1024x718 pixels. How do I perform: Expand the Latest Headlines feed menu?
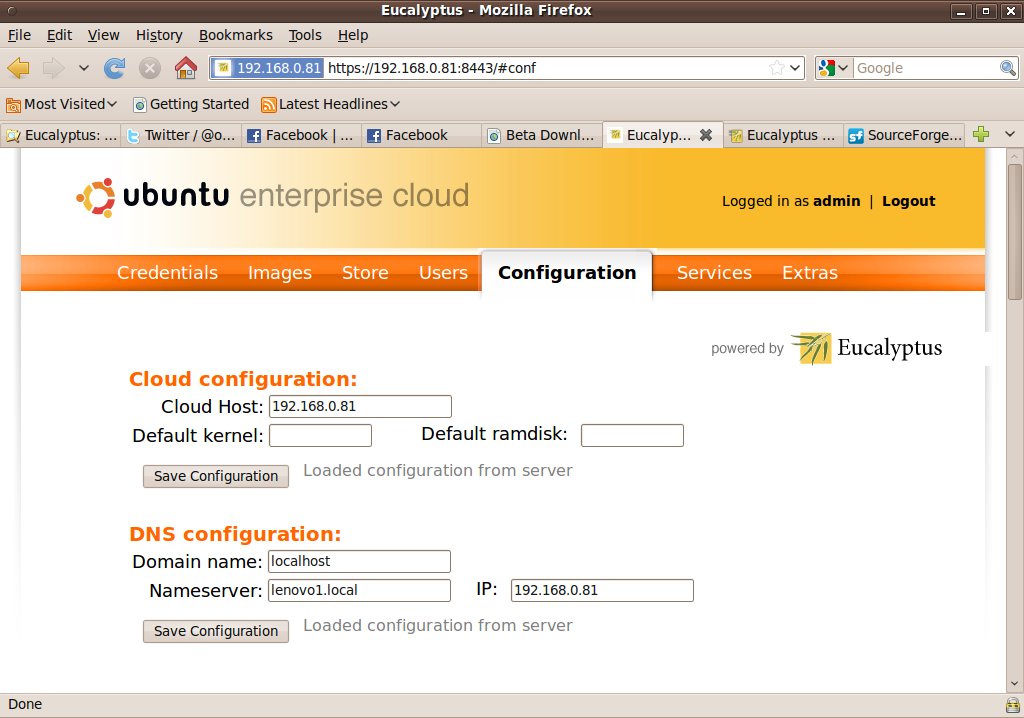[330, 105]
